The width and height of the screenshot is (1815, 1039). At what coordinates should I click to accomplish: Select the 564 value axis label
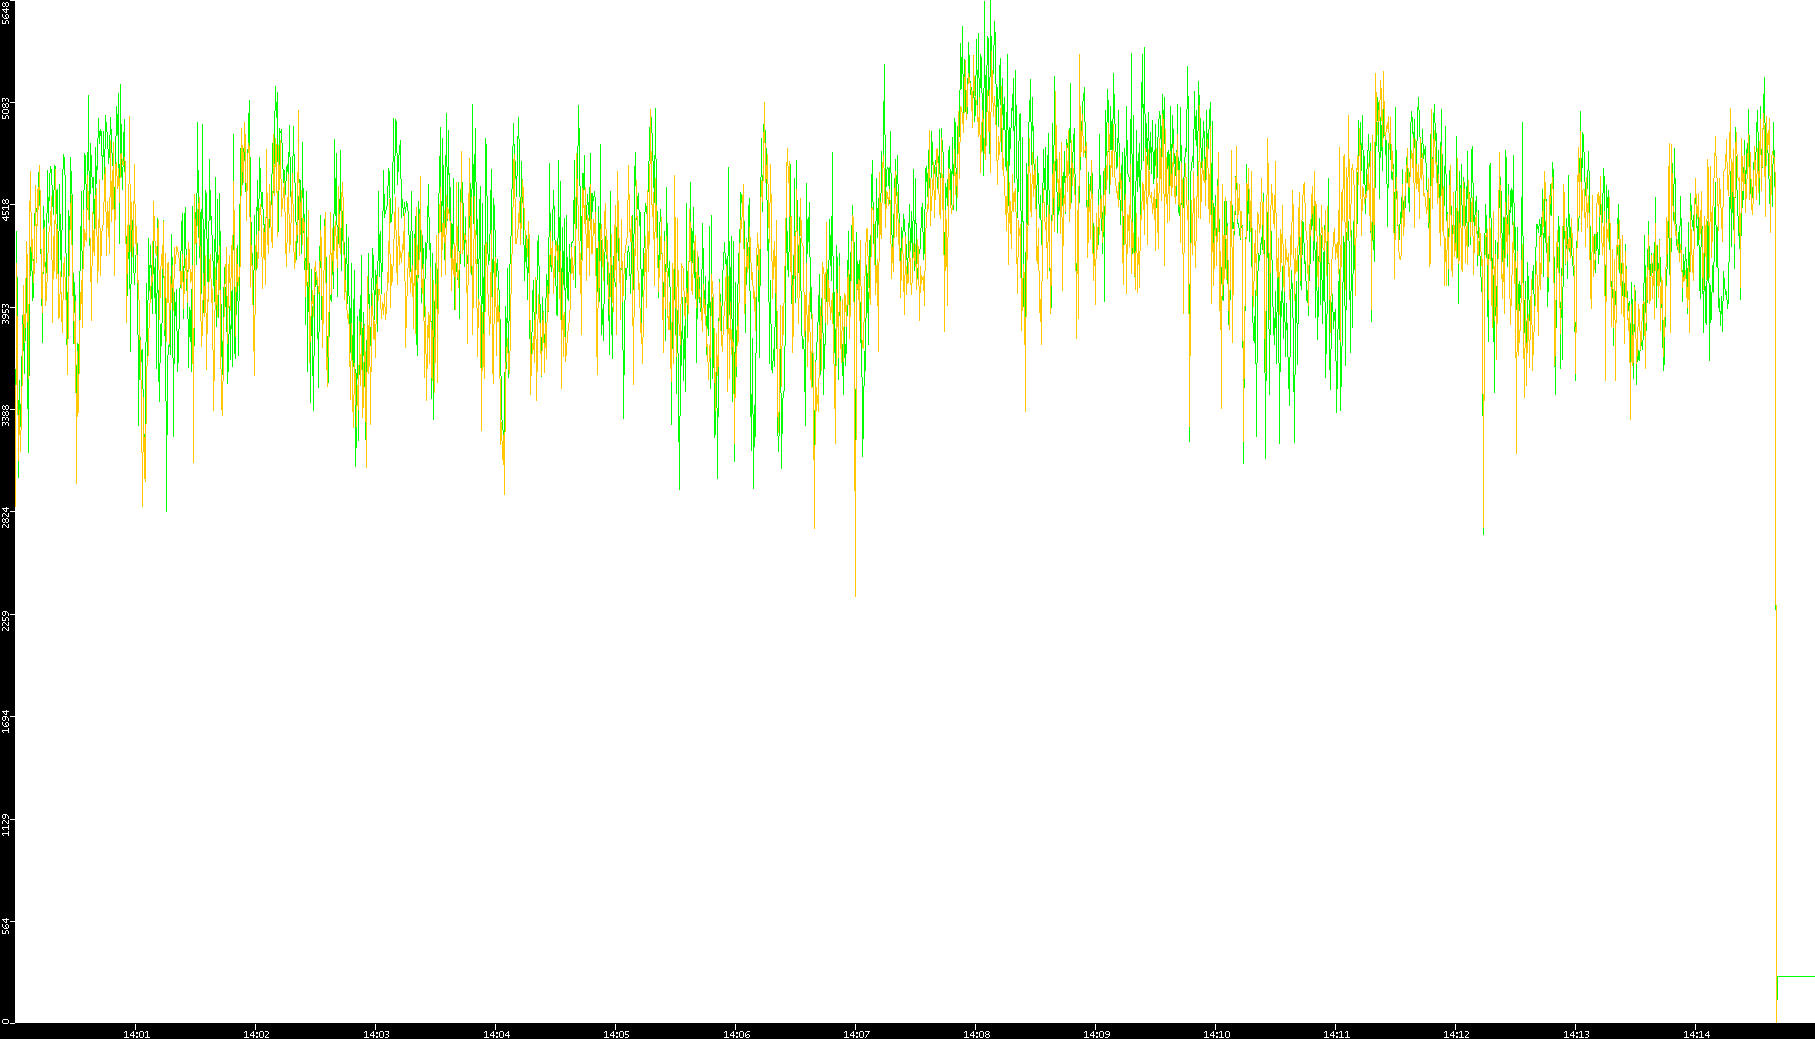(x=6, y=927)
